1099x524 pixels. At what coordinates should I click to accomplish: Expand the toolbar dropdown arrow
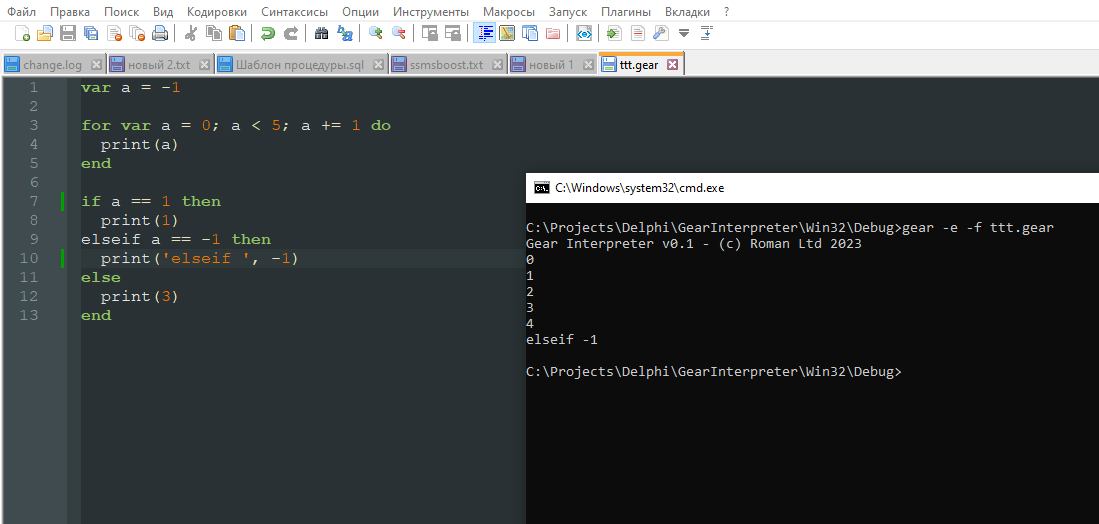pos(684,33)
